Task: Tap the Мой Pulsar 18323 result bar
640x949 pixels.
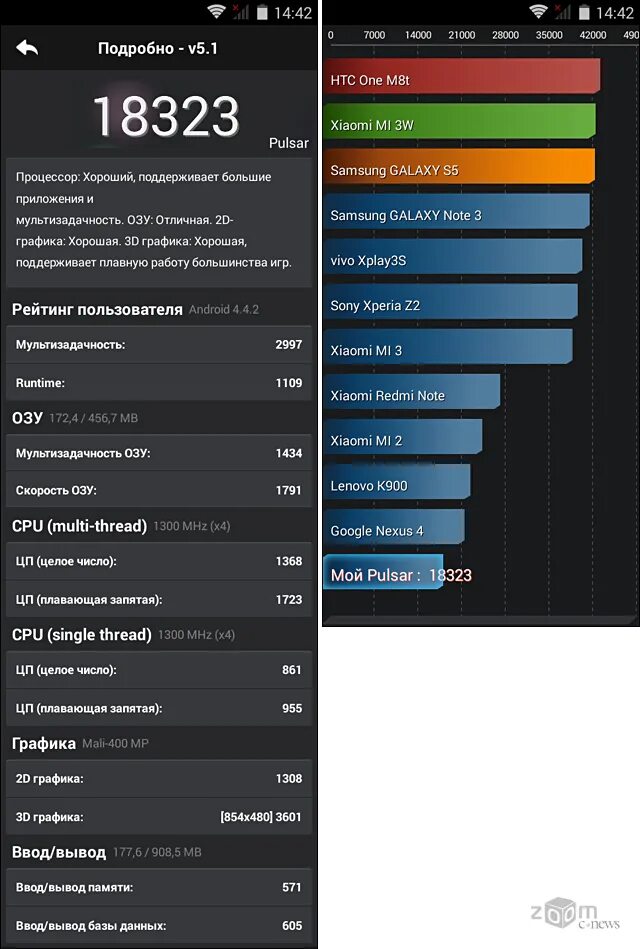Action: [383, 572]
